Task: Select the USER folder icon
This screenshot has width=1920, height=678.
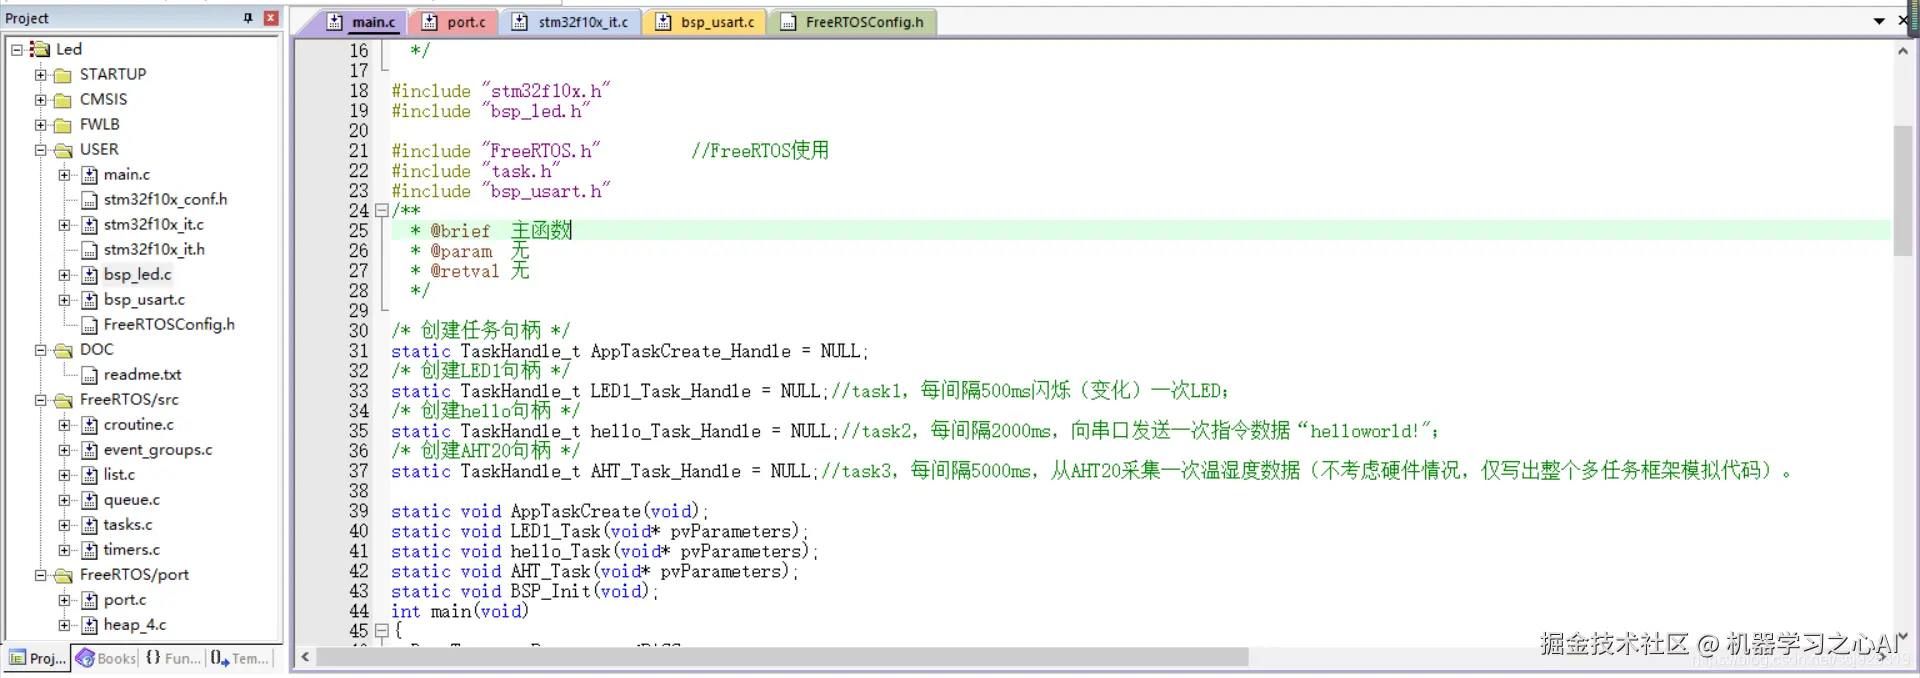Action: point(63,150)
